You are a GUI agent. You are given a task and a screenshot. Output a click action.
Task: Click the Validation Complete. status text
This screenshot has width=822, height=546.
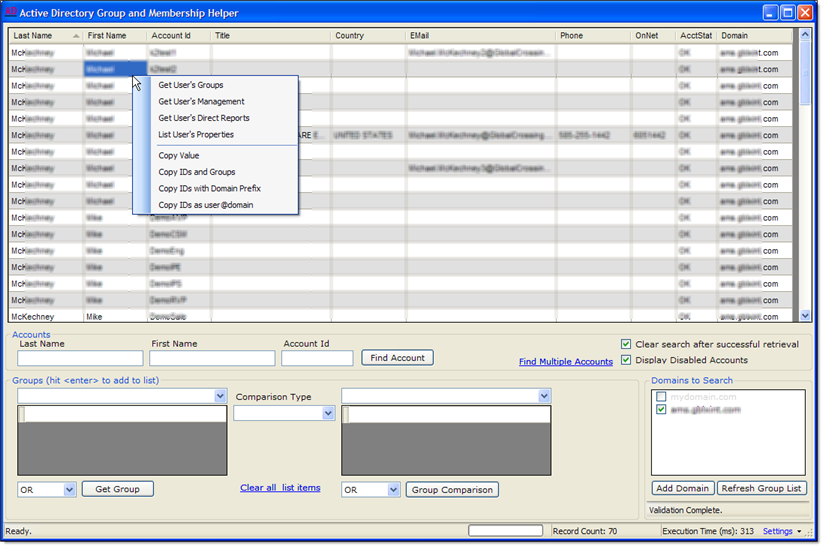click(x=686, y=510)
